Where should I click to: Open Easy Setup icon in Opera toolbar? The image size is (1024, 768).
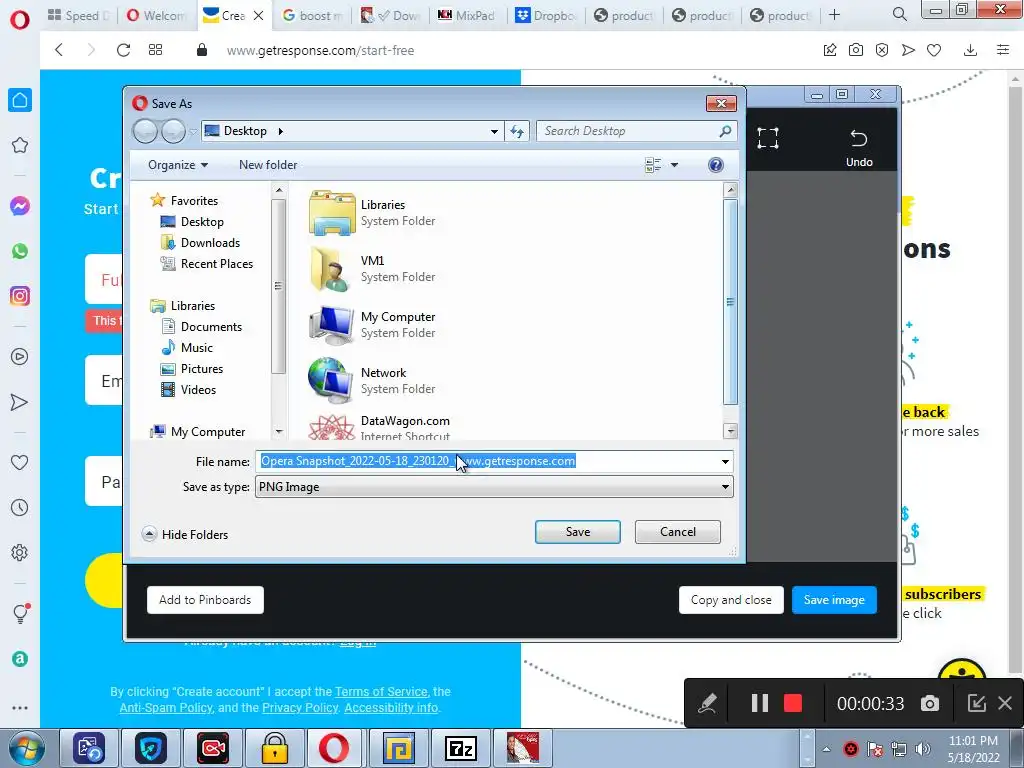(1003, 50)
